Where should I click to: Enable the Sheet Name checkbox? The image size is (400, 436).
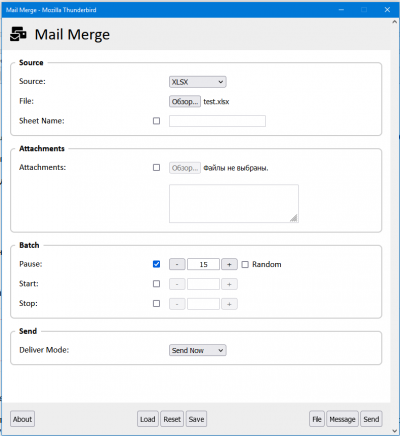coord(156,121)
